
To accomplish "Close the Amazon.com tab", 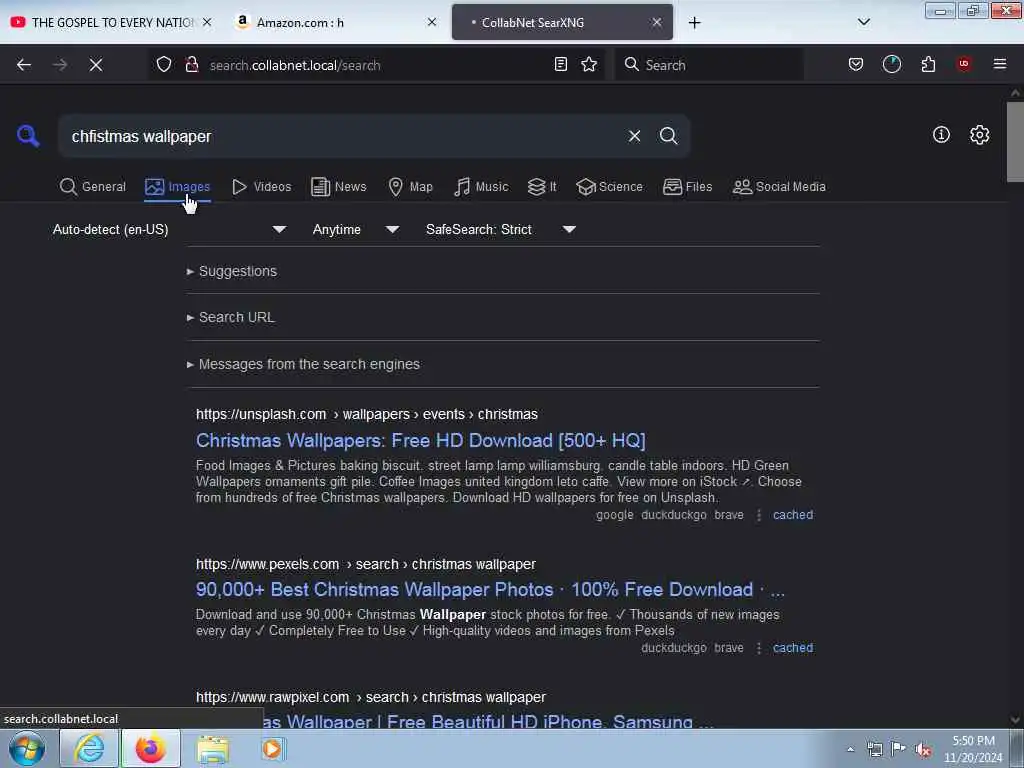I will click(432, 22).
